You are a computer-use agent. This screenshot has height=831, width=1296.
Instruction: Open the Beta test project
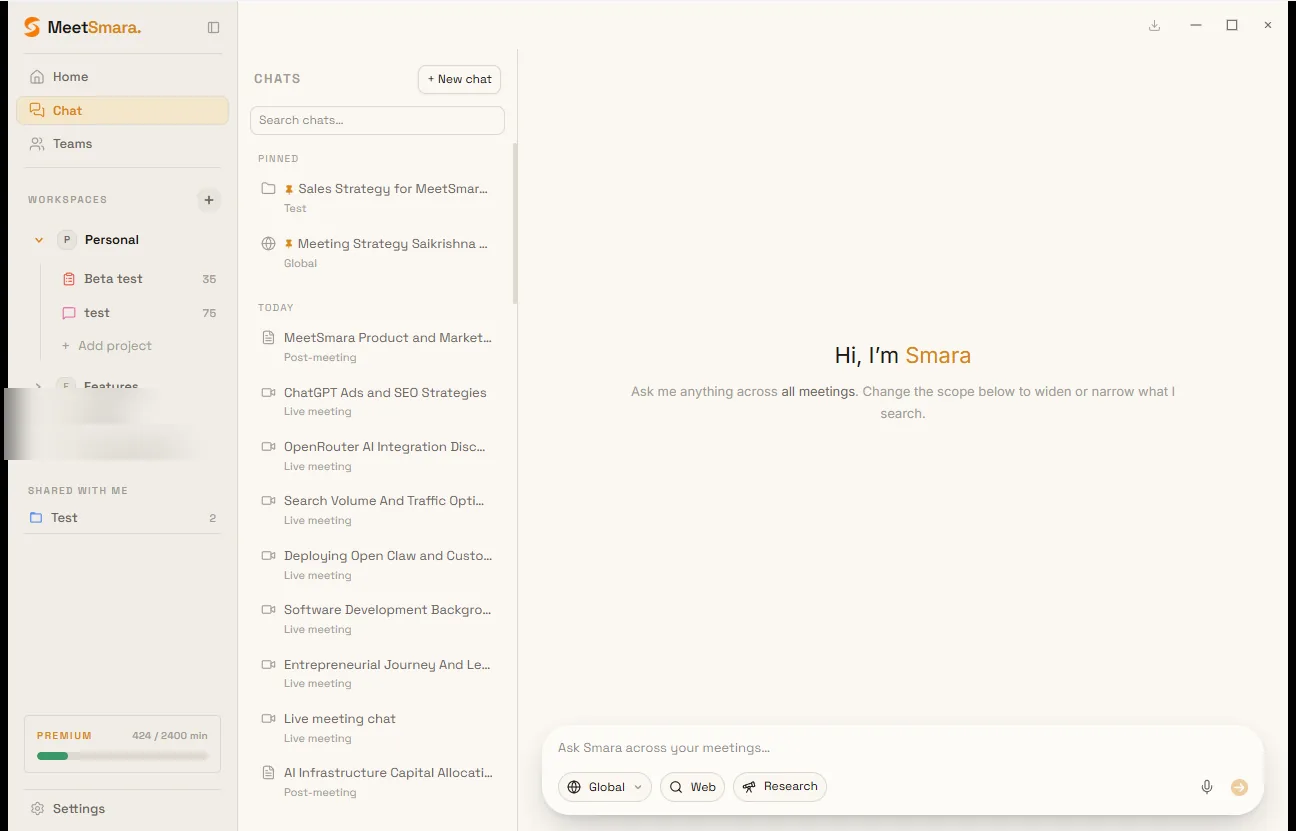point(138,279)
